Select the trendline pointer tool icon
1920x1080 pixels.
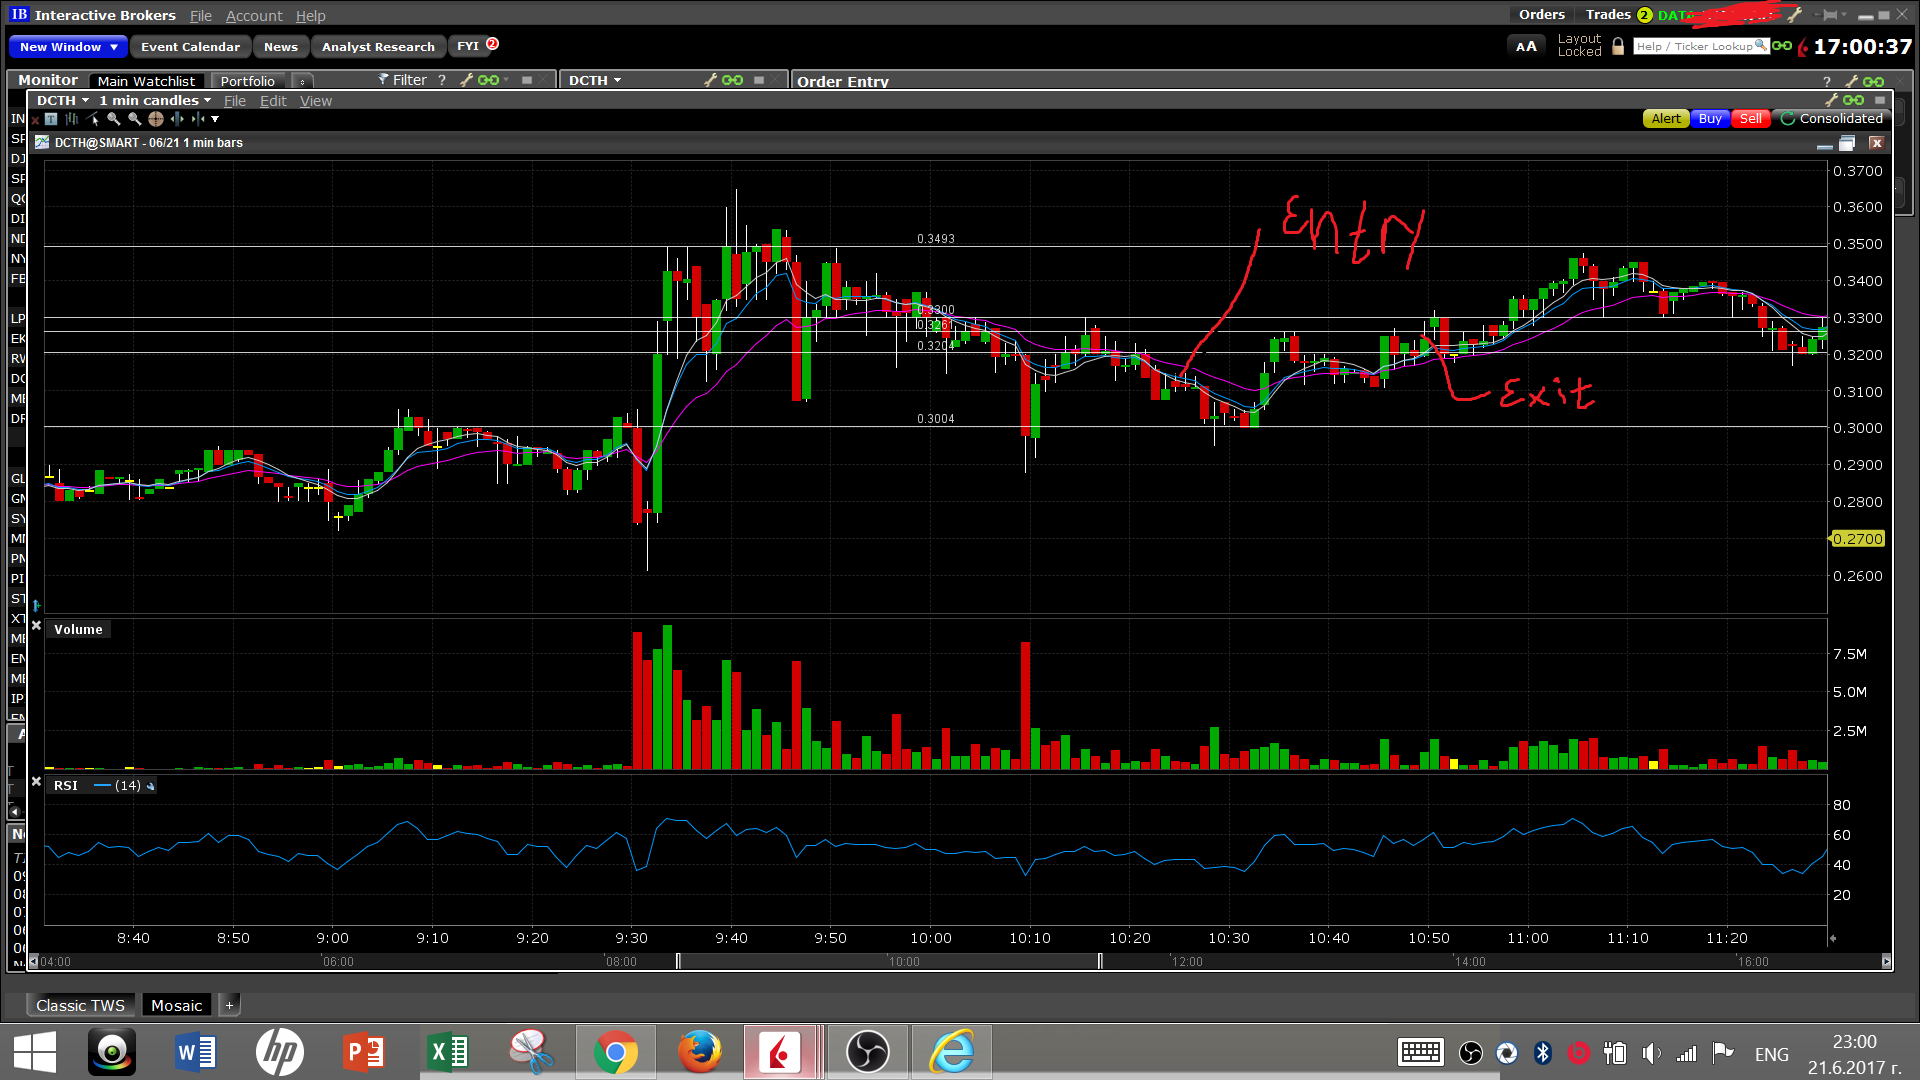[x=93, y=119]
